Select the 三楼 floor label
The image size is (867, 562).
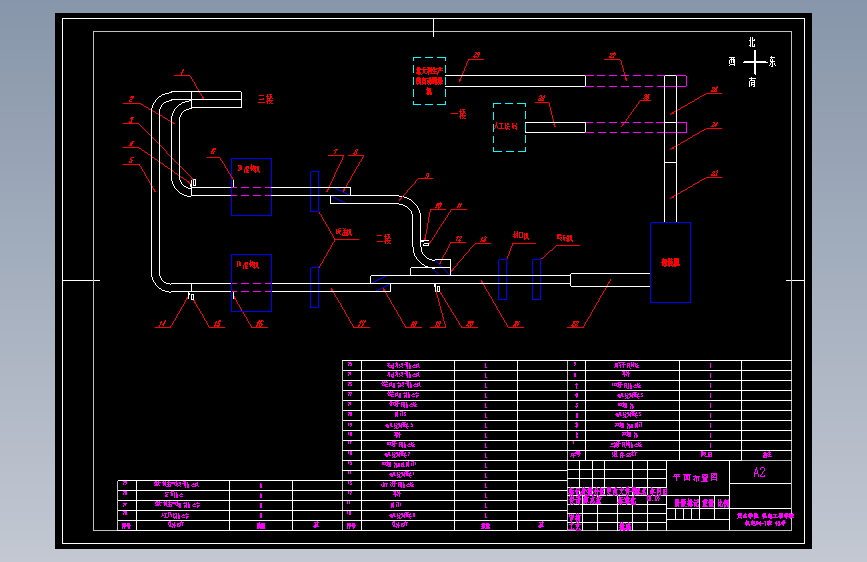click(x=265, y=99)
